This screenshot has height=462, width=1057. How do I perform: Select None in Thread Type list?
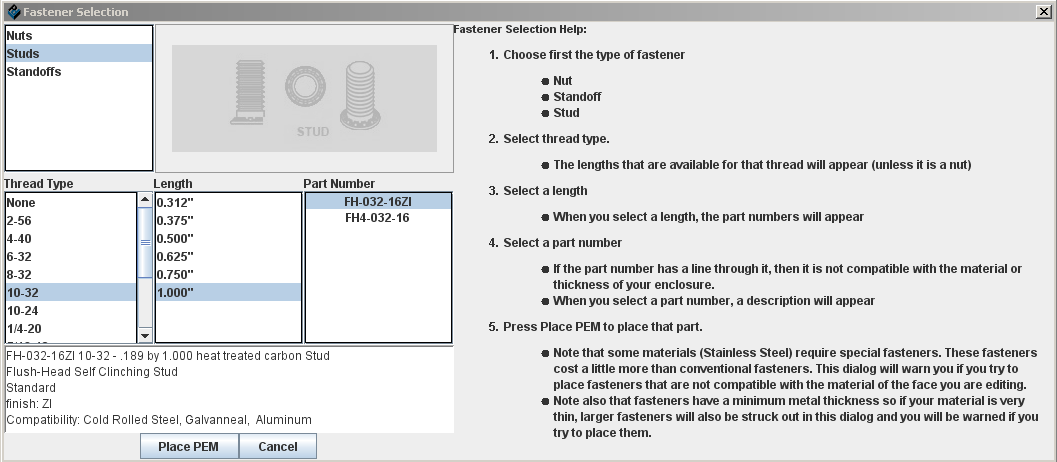coord(21,202)
